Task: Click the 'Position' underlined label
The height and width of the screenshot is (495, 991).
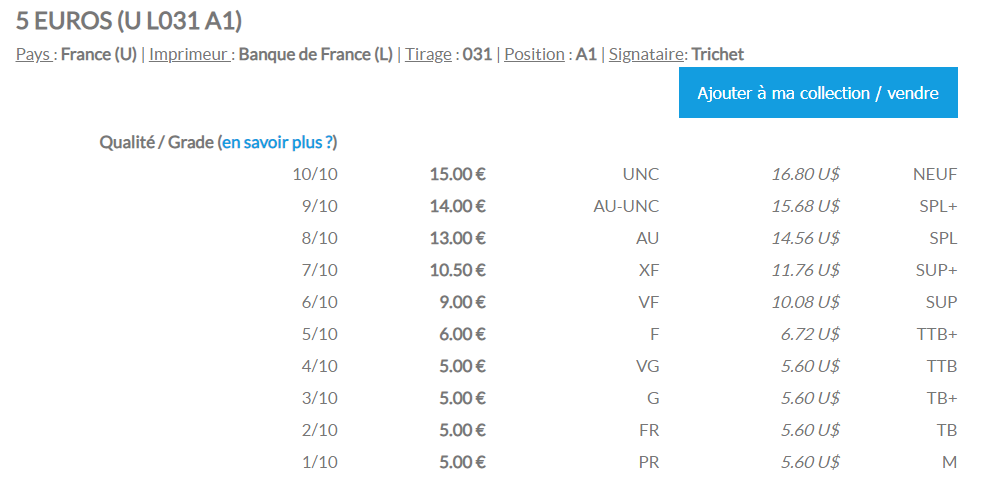Action: coord(534,54)
